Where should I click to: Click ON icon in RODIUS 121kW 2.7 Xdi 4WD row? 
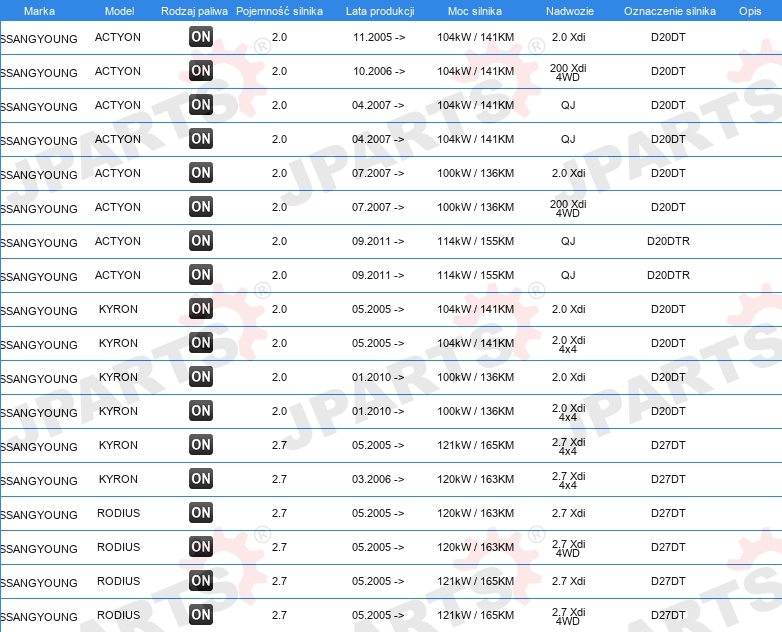(201, 615)
